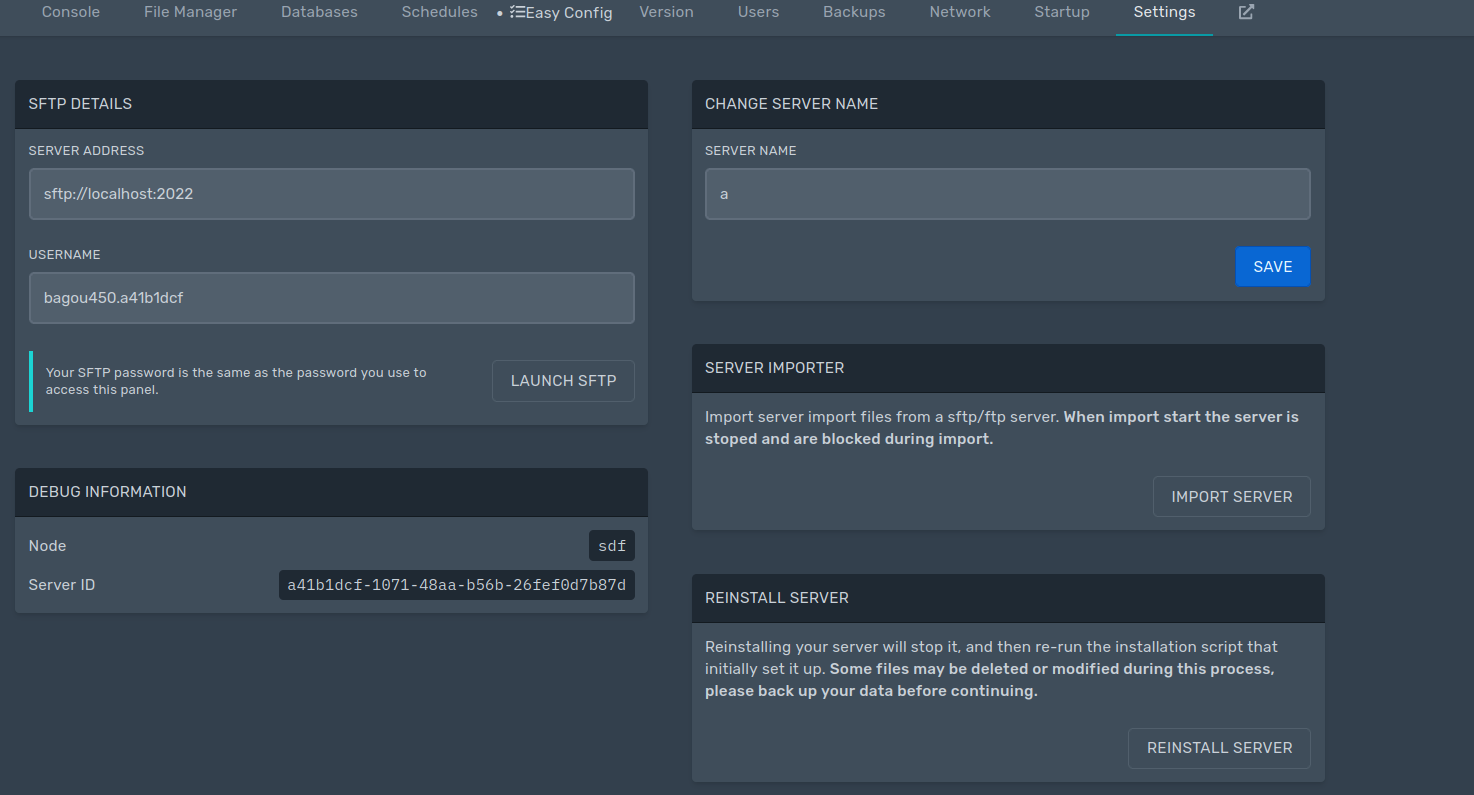Click the 'REINSTALL SERVER' heading
1474x795 pixels.
tap(777, 598)
